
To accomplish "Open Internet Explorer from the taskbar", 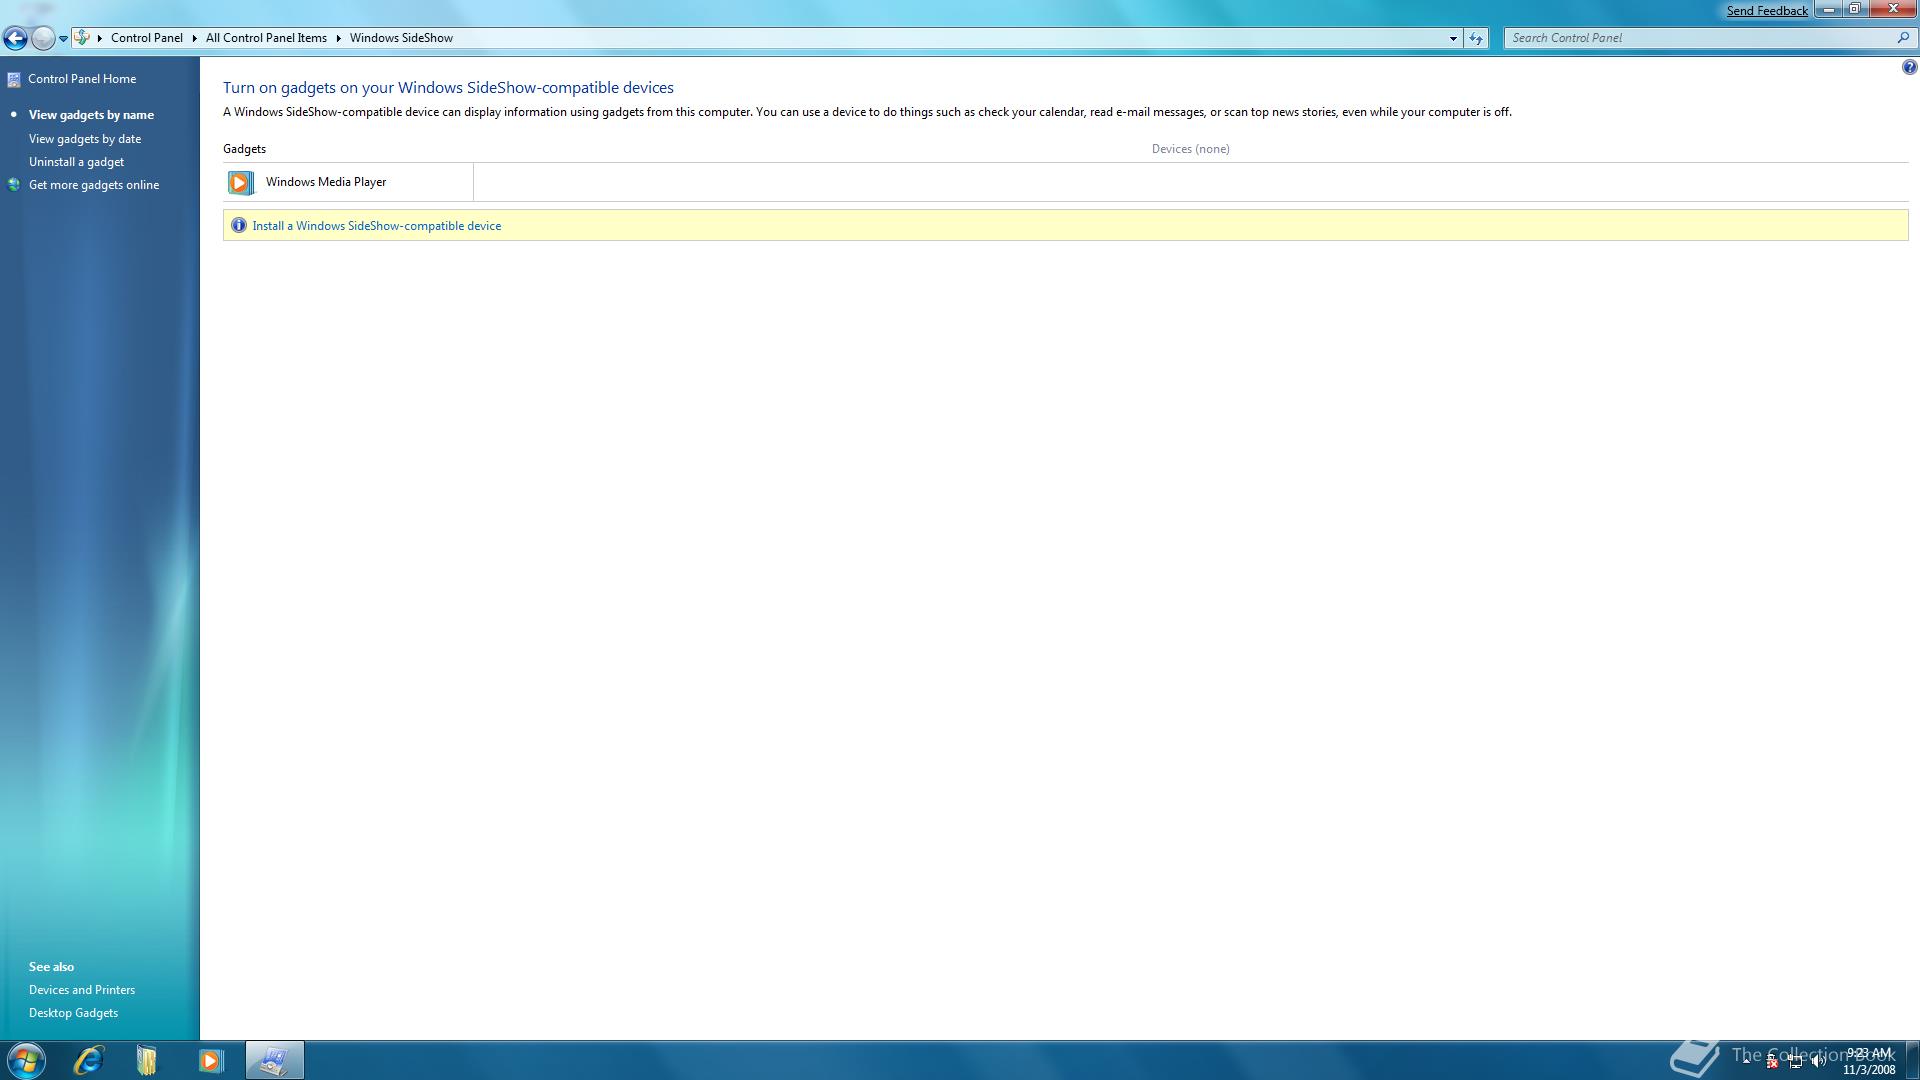I will 88,1060.
